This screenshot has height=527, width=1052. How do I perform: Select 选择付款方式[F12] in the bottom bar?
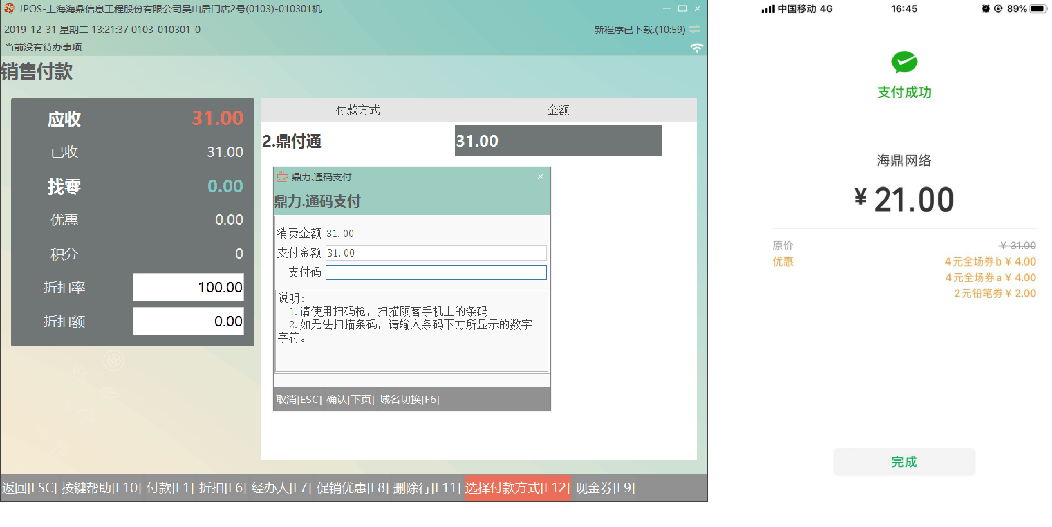516,488
